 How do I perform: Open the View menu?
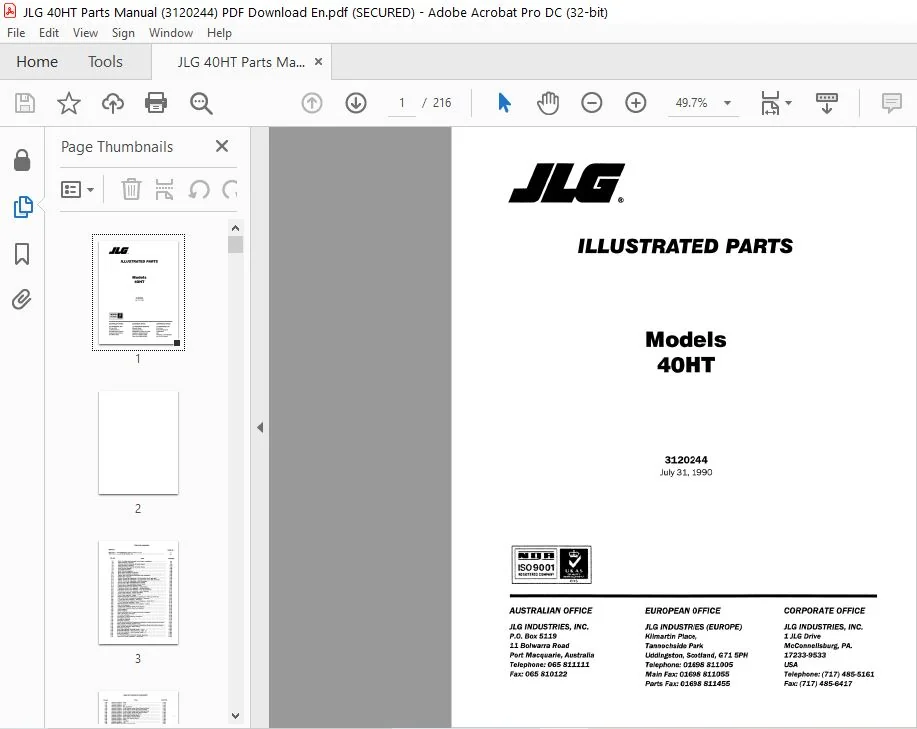point(85,33)
